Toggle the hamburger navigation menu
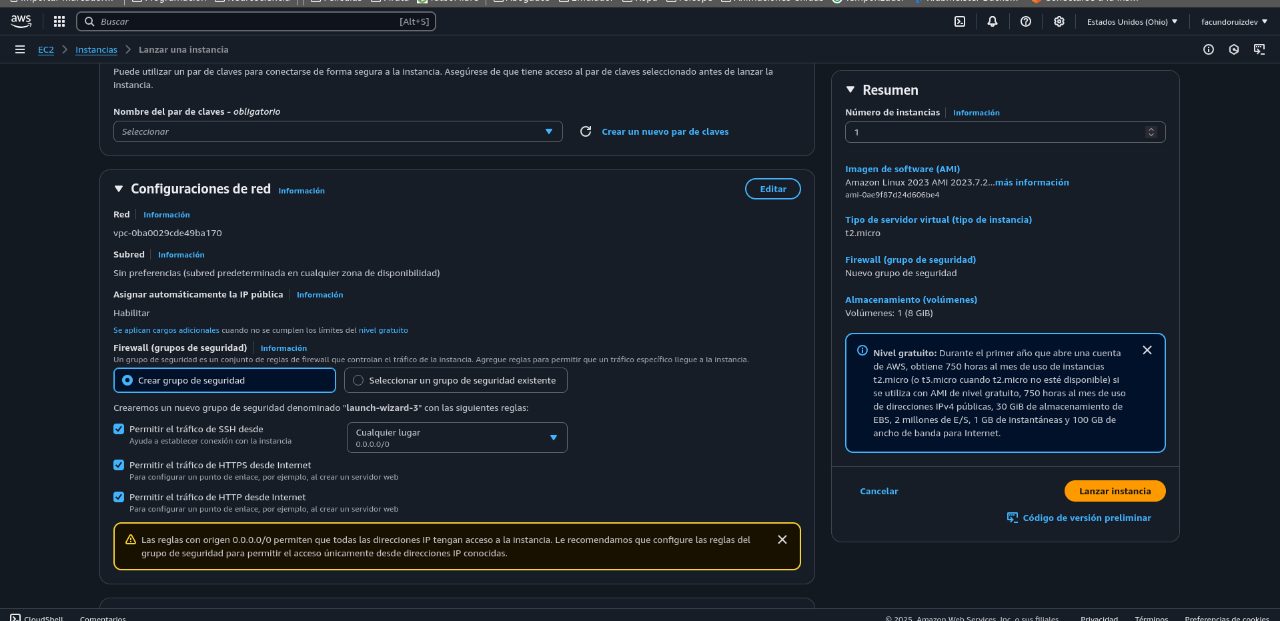Screen dimensions: 1280x621 (x=20, y=49)
